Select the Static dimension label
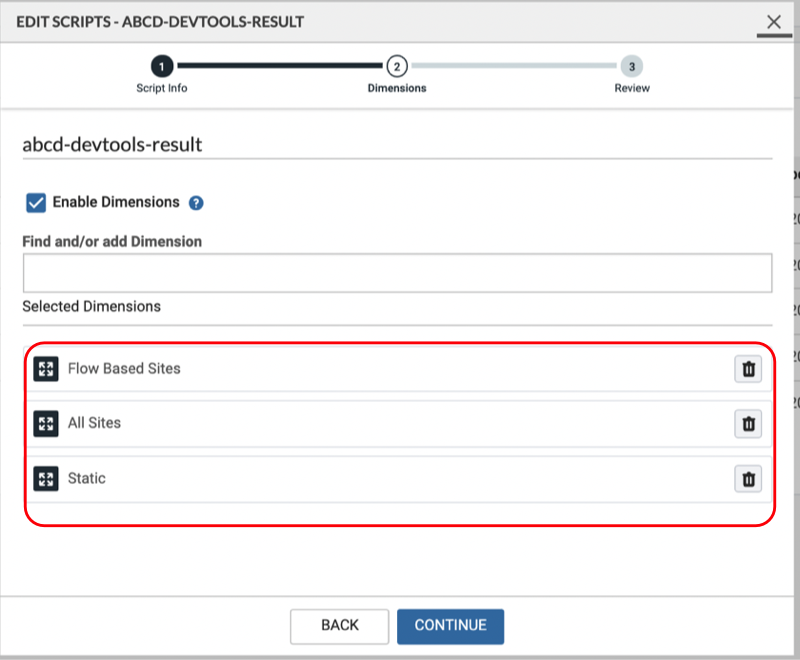 point(86,479)
